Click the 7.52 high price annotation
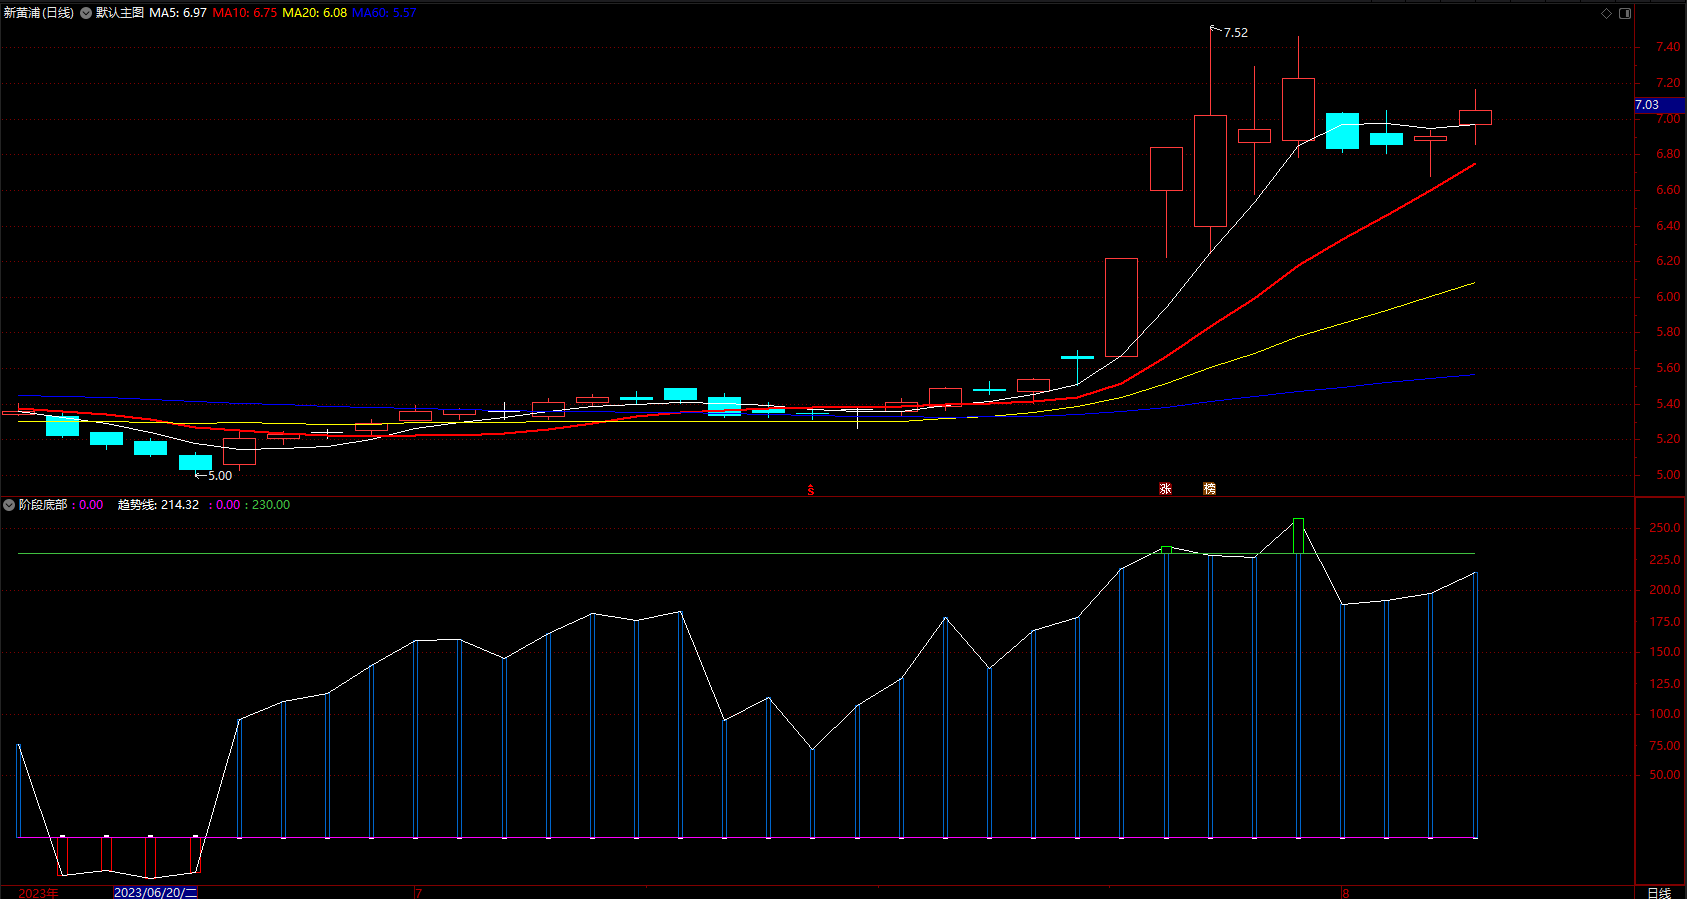Image resolution: width=1687 pixels, height=899 pixels. click(1236, 33)
